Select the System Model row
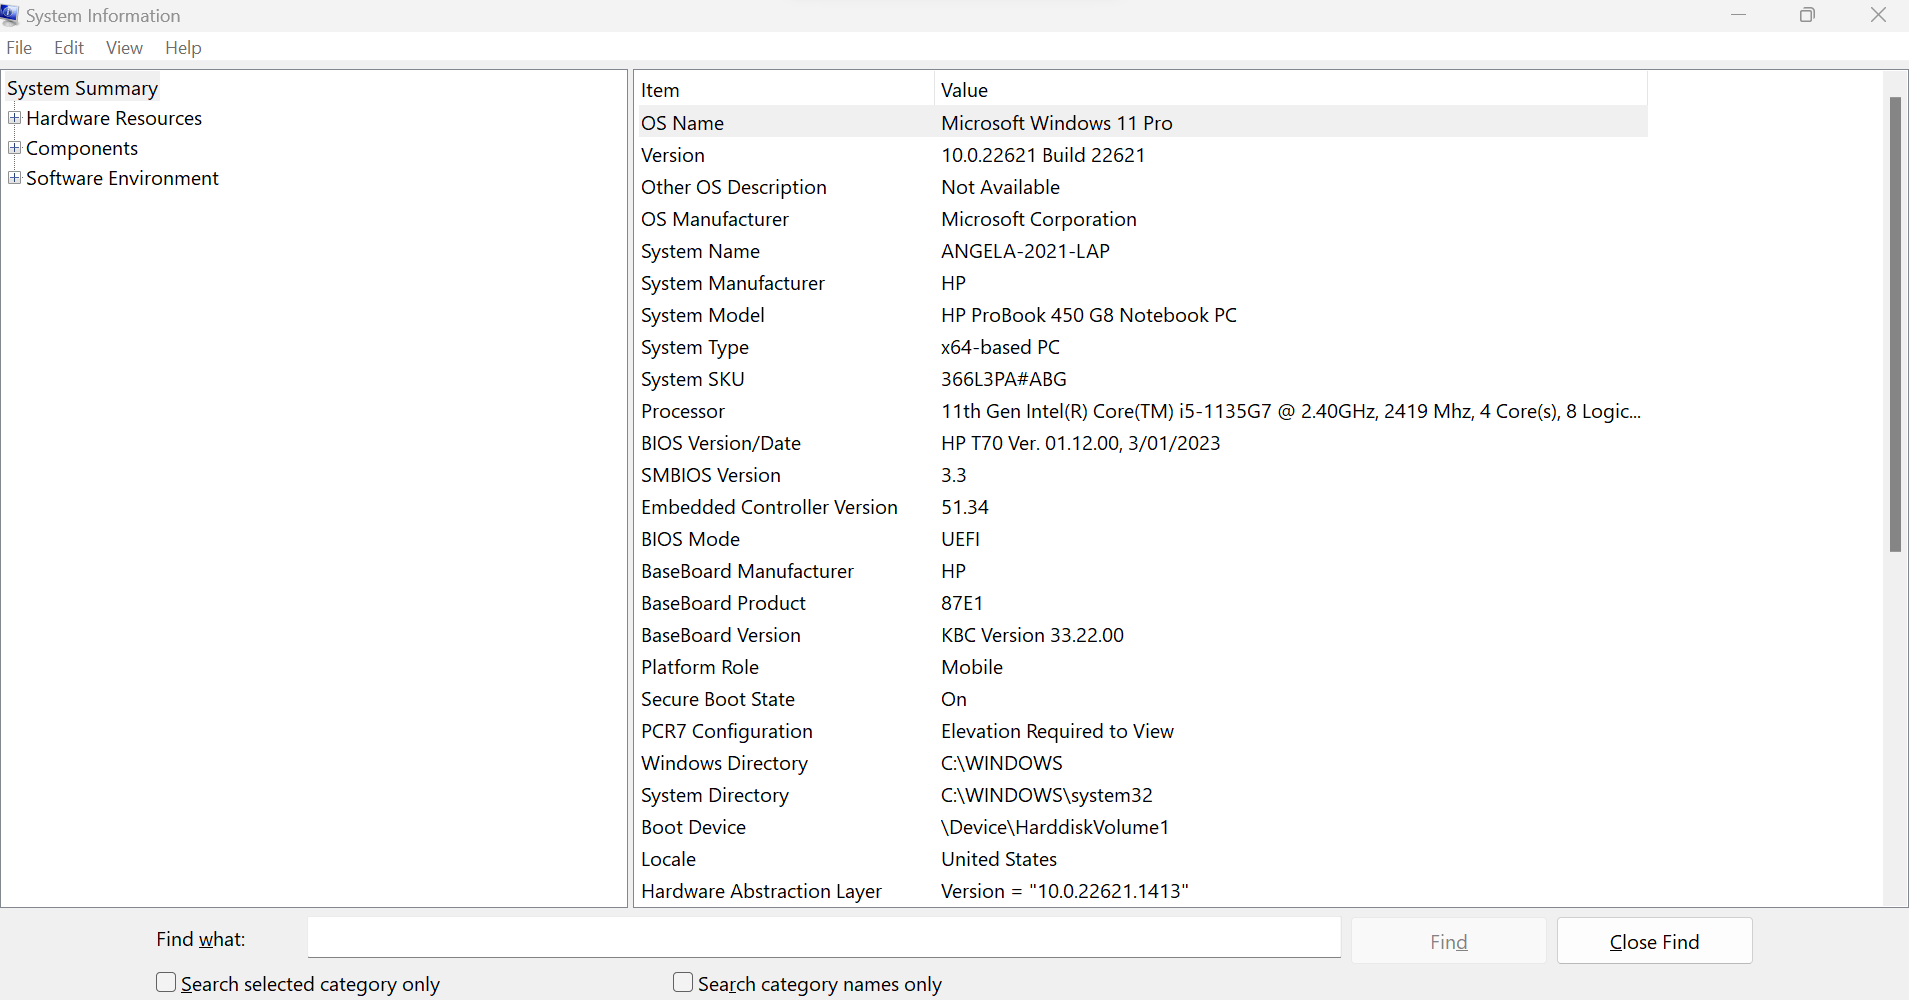1909x1000 pixels. [x=1143, y=315]
